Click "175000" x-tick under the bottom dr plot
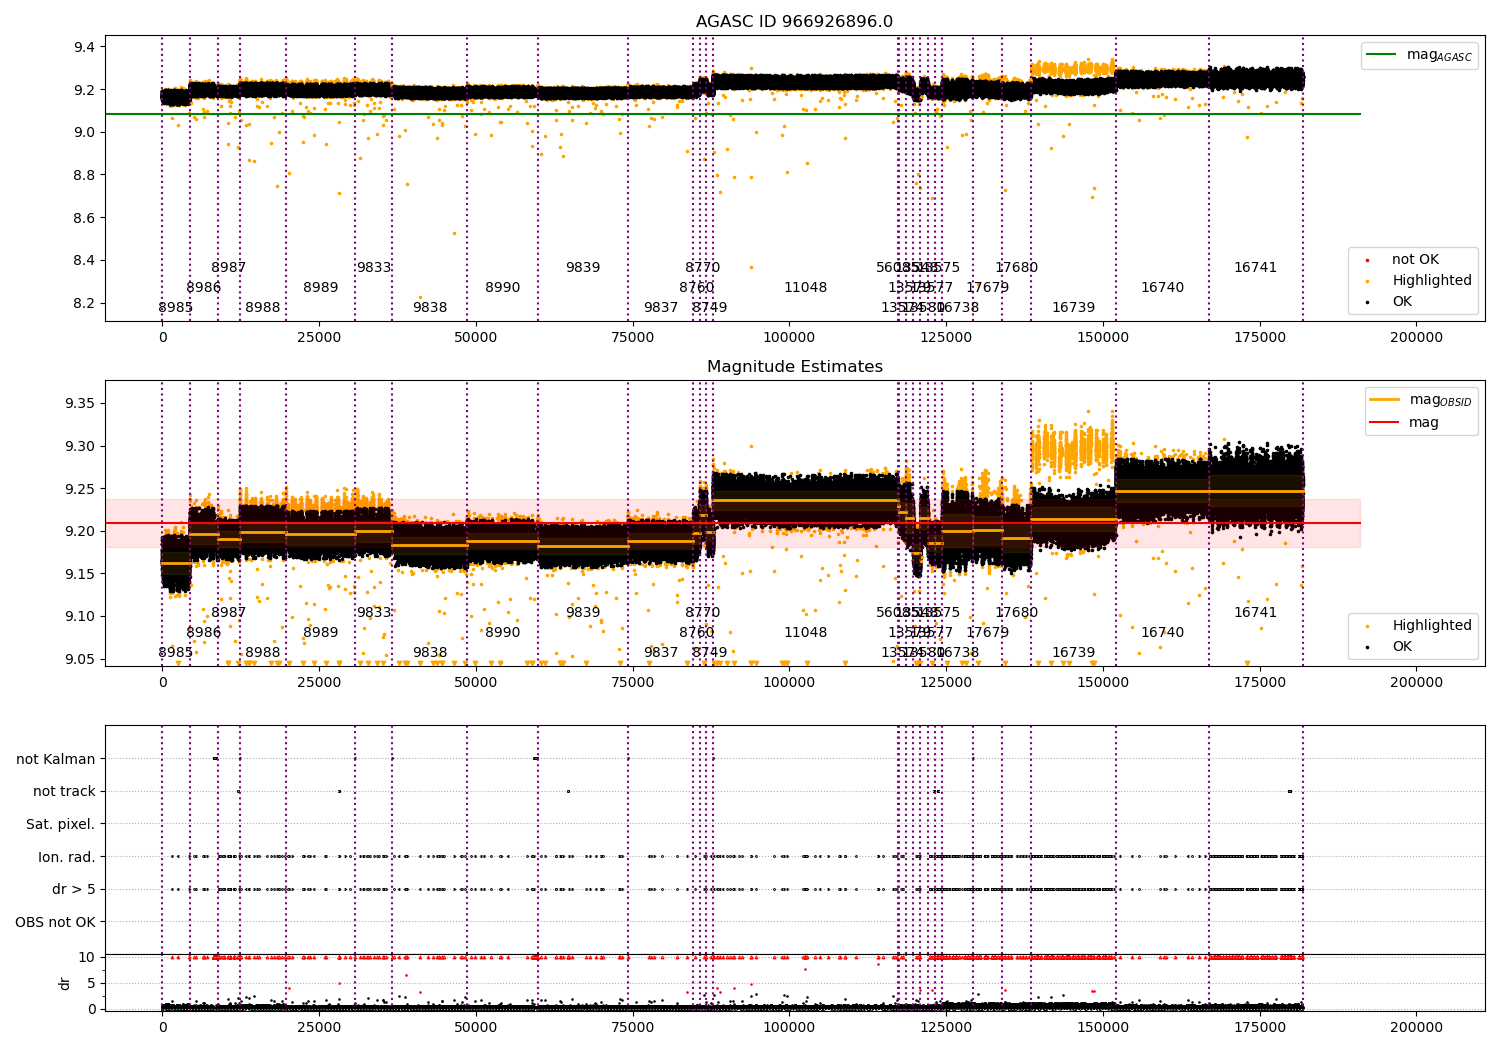 [1260, 1027]
